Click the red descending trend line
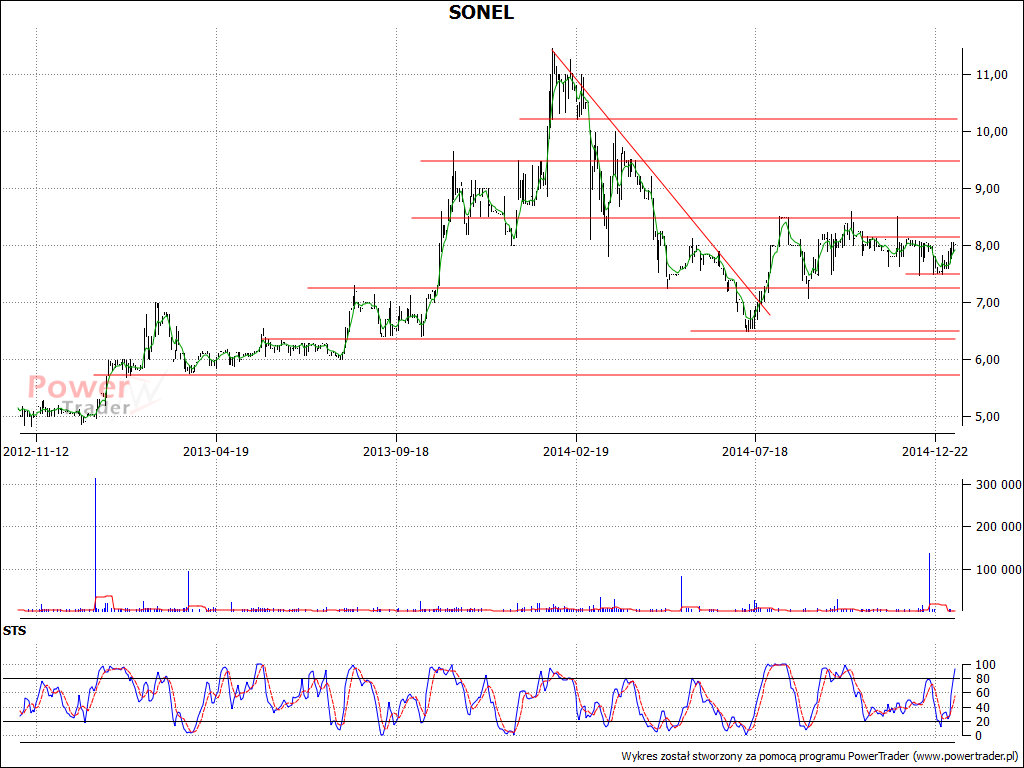The image size is (1024, 768). [x=661, y=182]
